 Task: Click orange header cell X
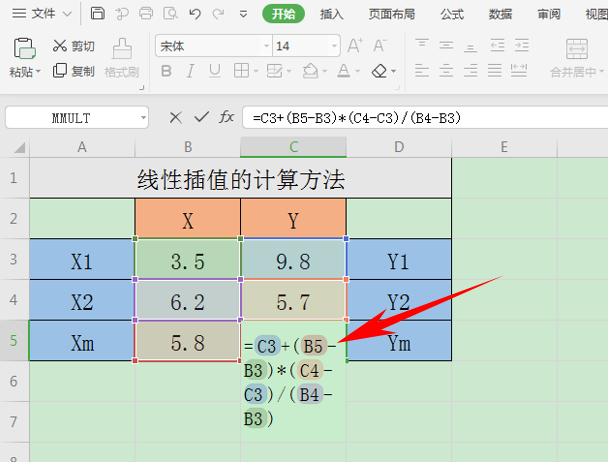[x=188, y=219]
